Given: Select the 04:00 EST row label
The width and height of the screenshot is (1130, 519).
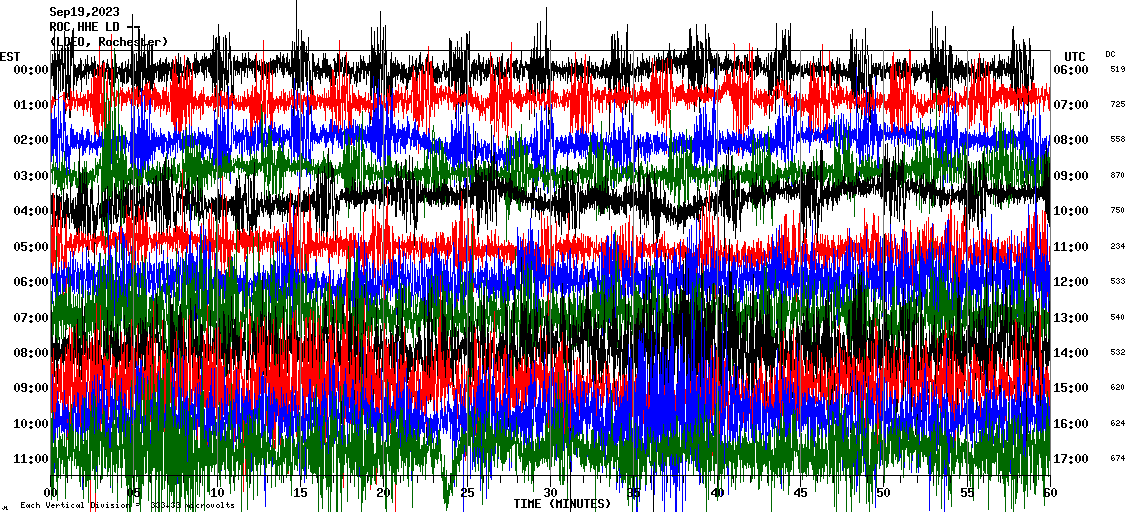Looking at the screenshot, I should [x=31, y=210].
